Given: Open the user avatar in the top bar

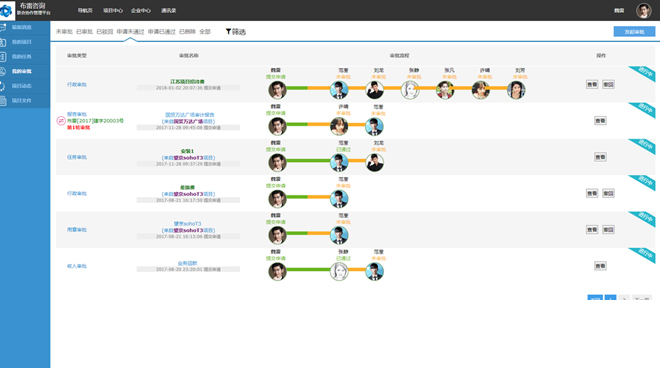Looking at the screenshot, I should click(643, 11).
